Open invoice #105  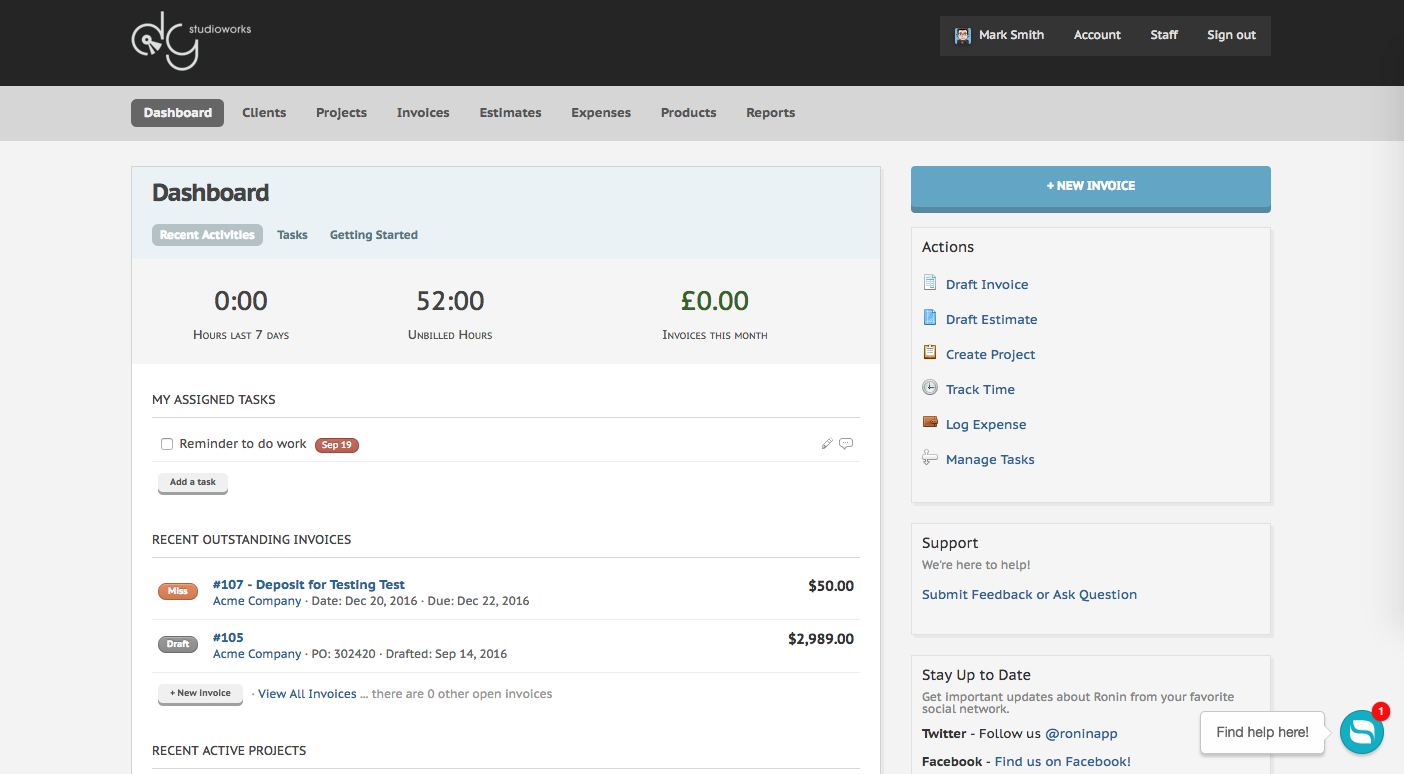(x=228, y=638)
